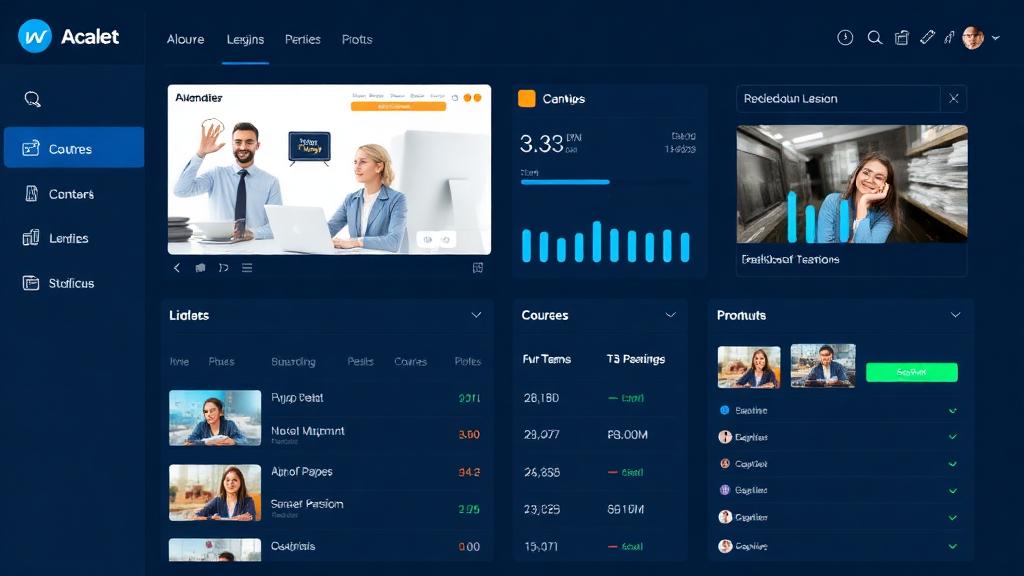
Task: Open the sidebar search icon
Action: click(33, 99)
